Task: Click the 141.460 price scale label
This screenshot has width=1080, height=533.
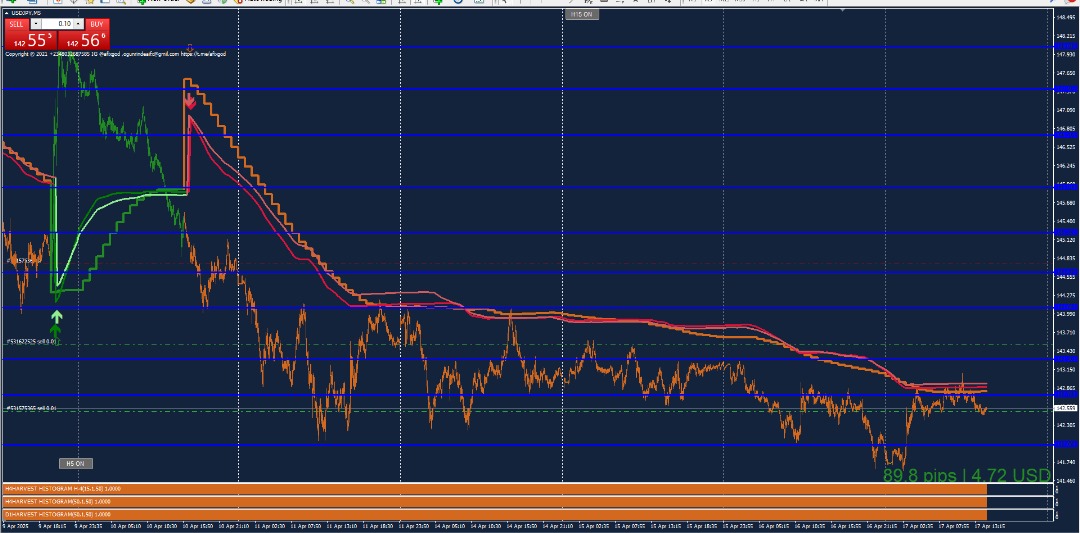Action: (x=1065, y=481)
